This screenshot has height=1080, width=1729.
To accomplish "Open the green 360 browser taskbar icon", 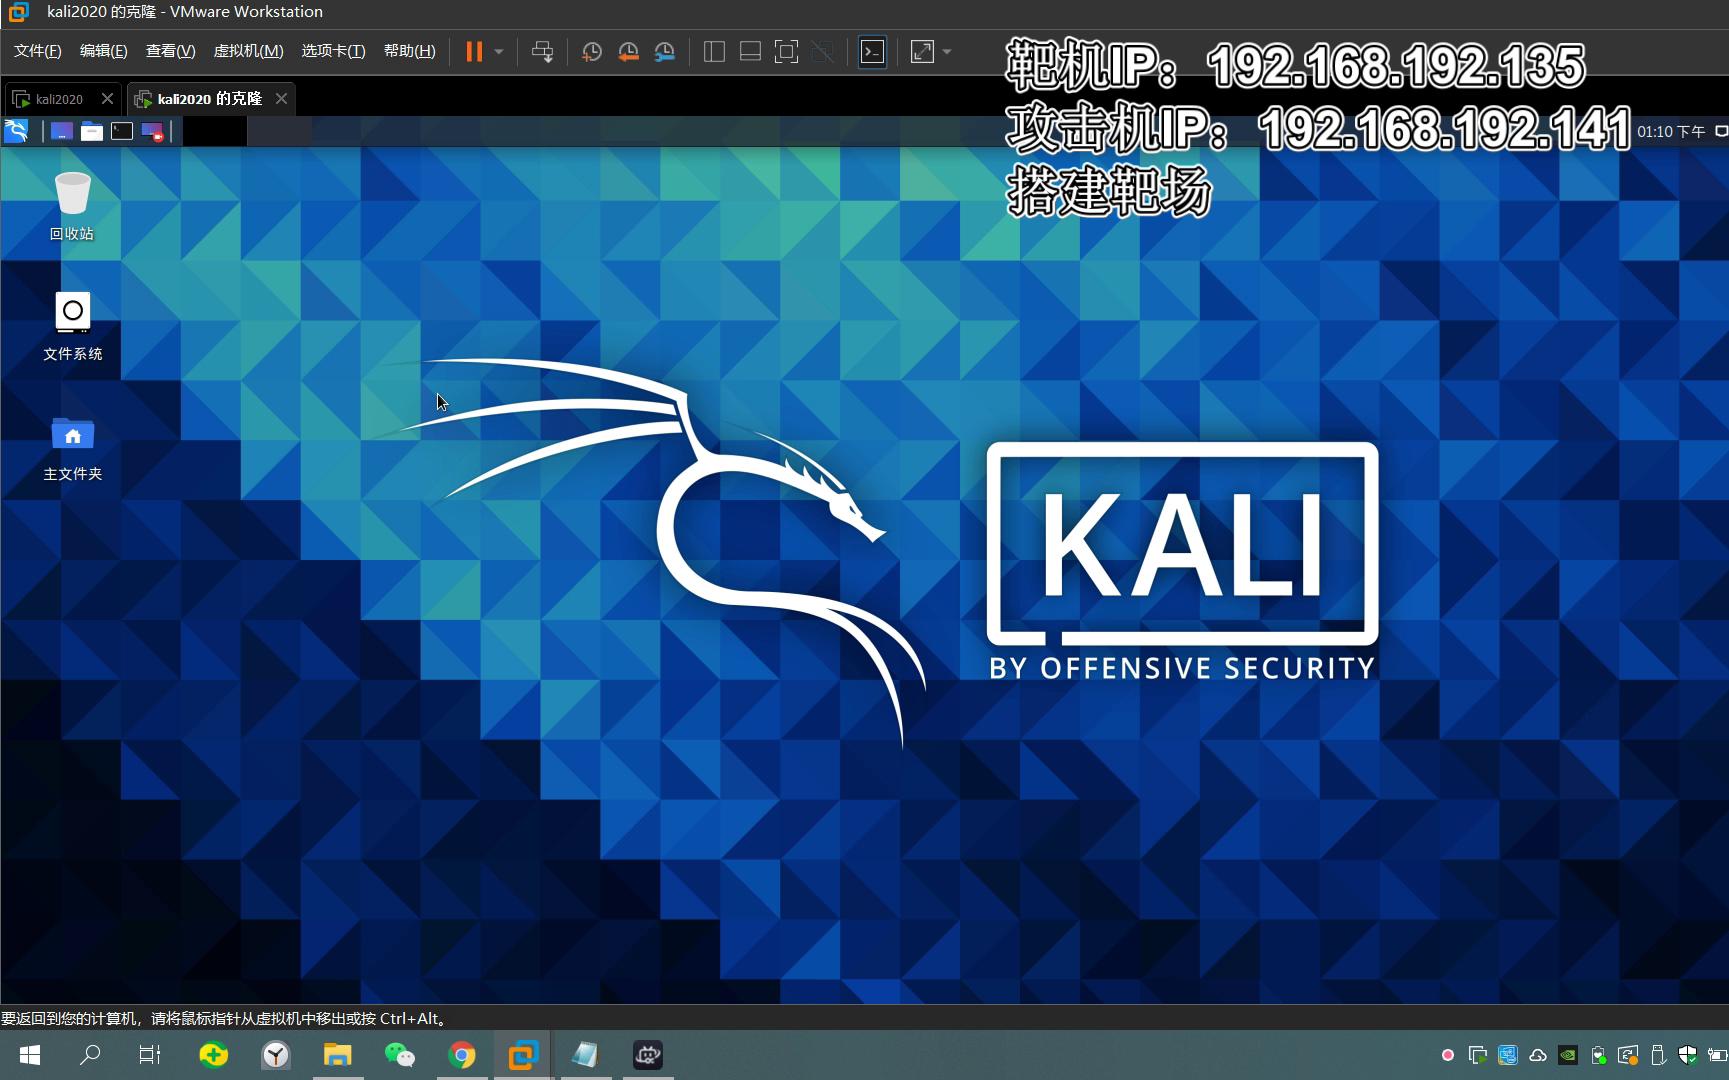I will (213, 1055).
